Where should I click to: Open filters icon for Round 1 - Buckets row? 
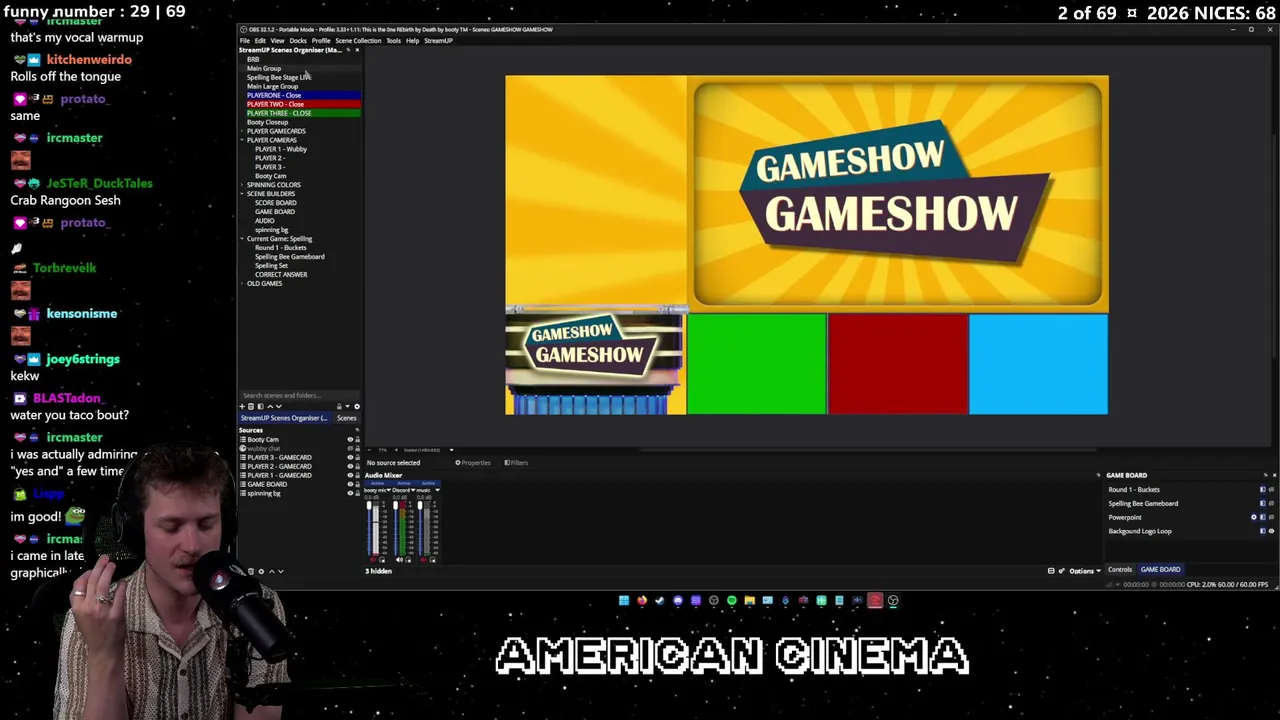1263,489
